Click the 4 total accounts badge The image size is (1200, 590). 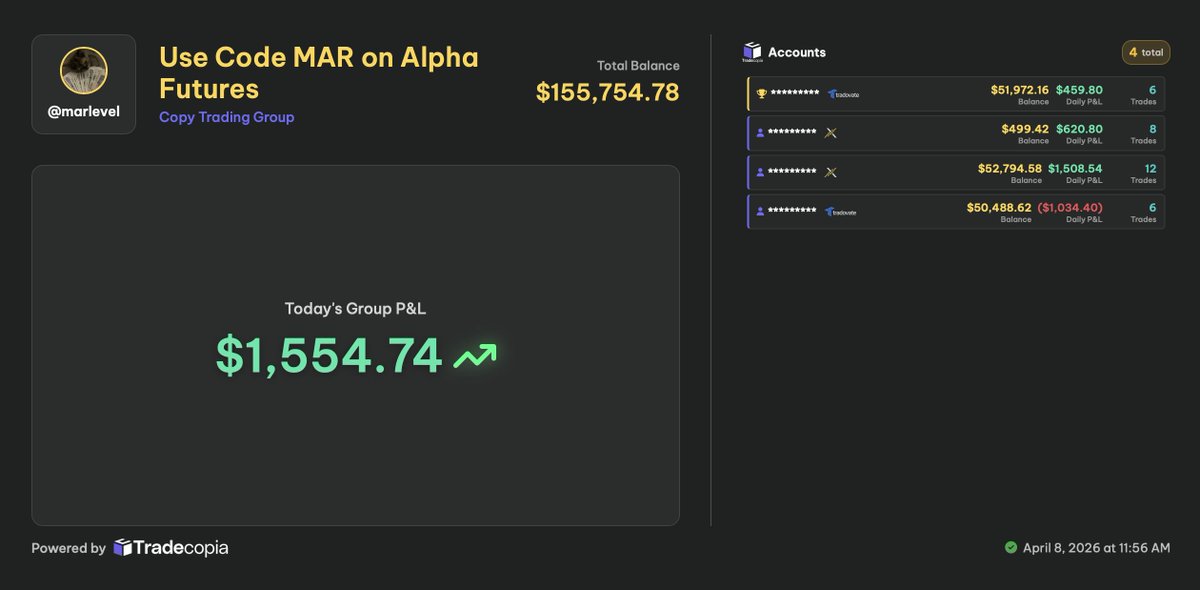[1146, 52]
